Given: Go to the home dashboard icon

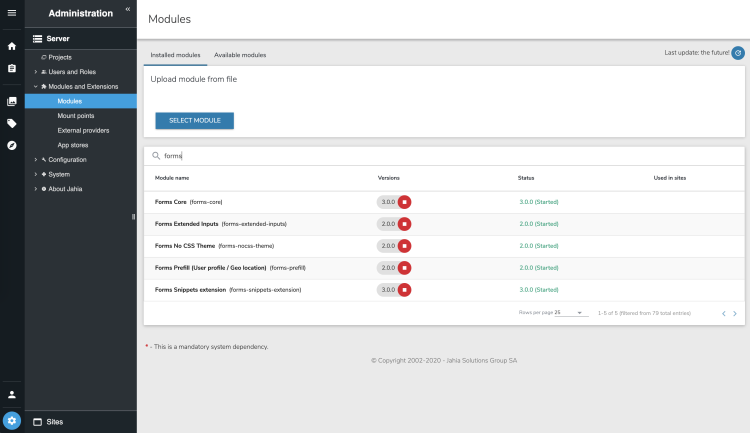Looking at the screenshot, I should pyautogui.click(x=12, y=46).
